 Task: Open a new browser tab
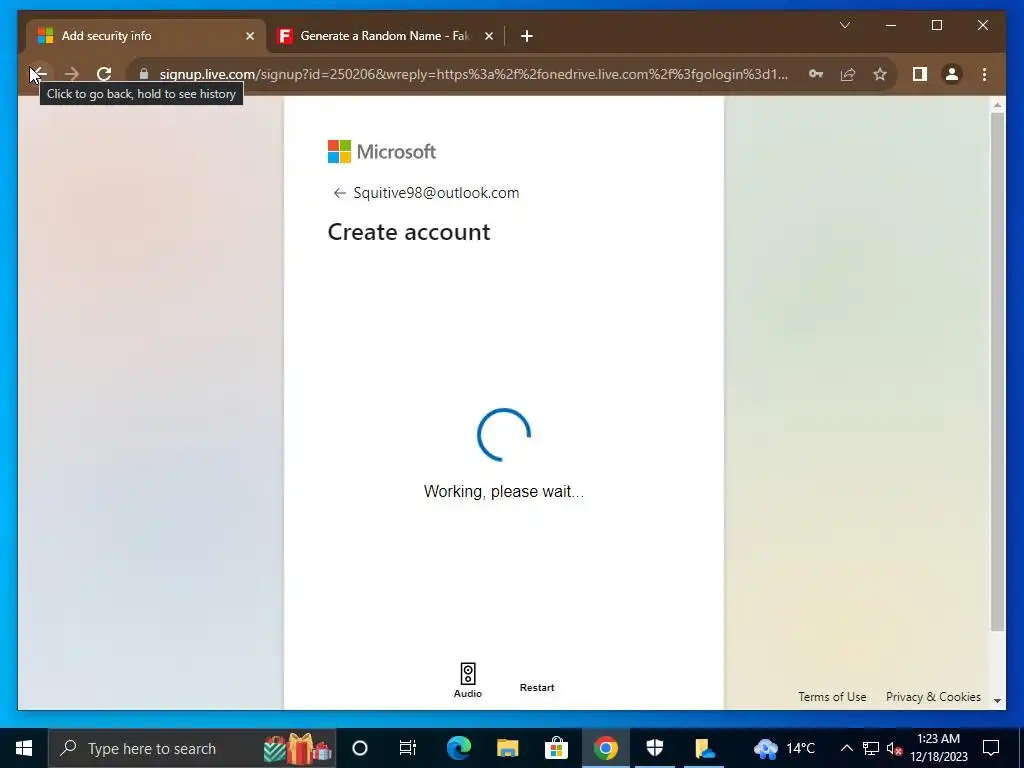pos(526,36)
